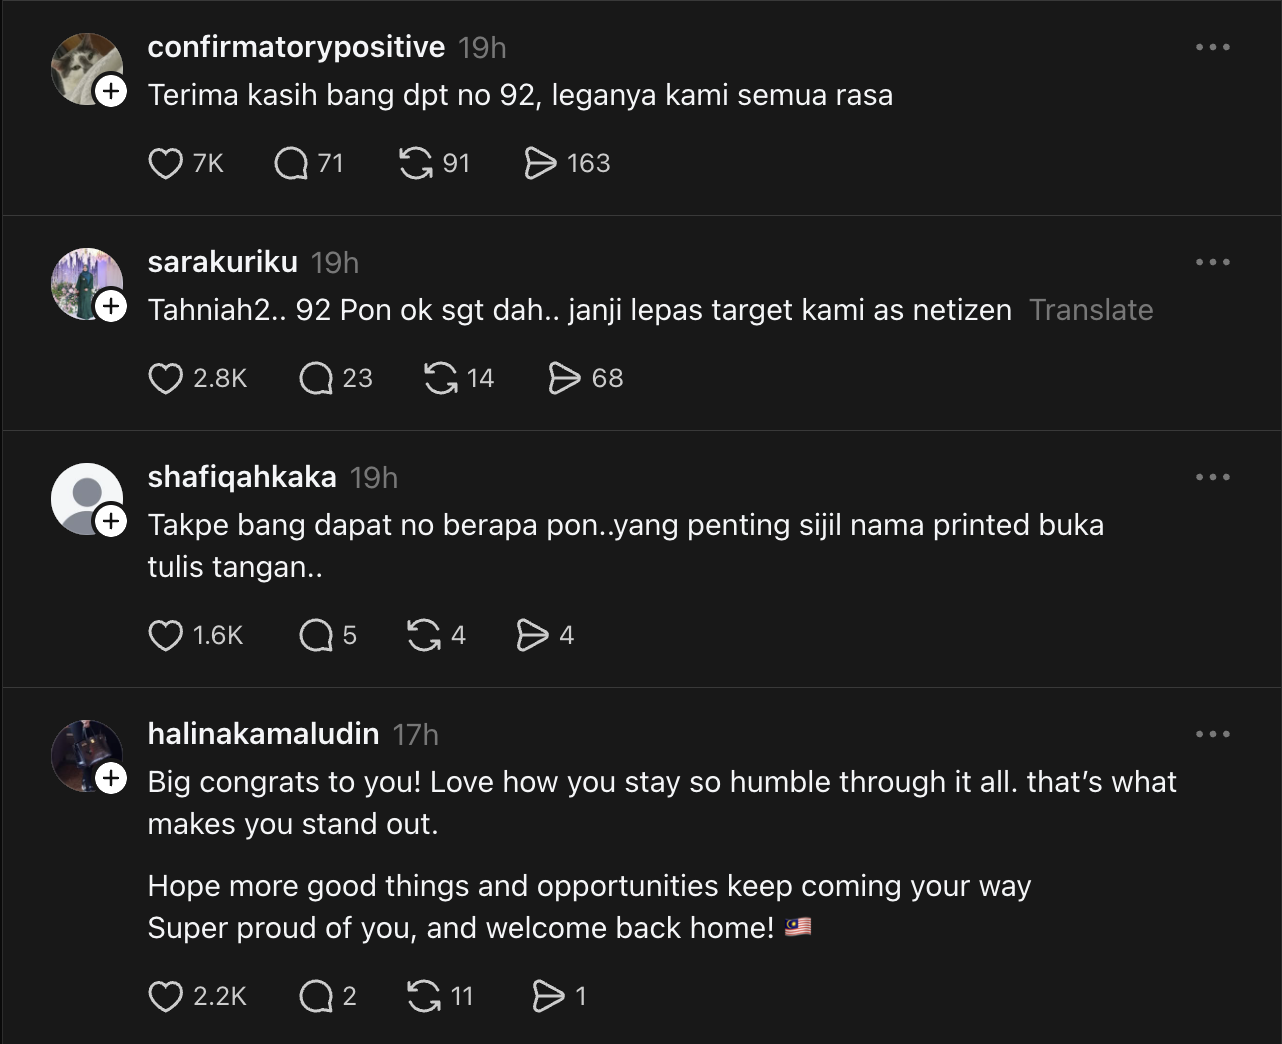Image resolution: width=1282 pixels, height=1044 pixels.
Task: Open halinakamaludin's profile via username
Action: [x=263, y=734]
